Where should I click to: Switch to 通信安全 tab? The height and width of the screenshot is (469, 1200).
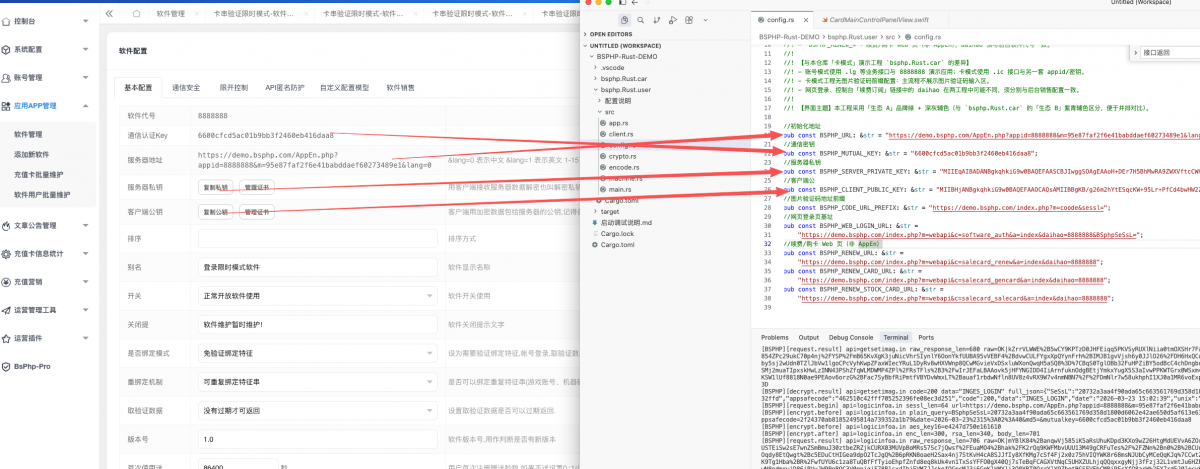tap(186, 87)
